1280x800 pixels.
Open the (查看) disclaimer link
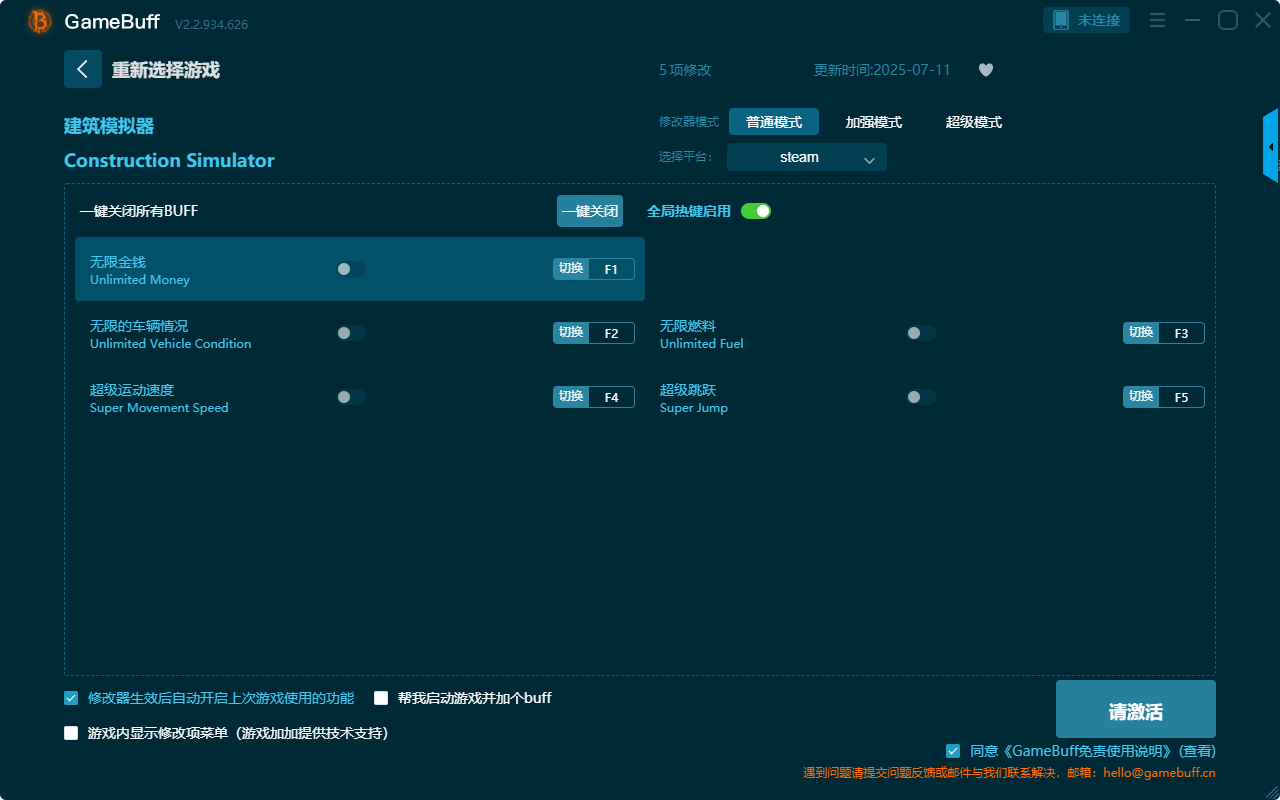pos(1198,751)
